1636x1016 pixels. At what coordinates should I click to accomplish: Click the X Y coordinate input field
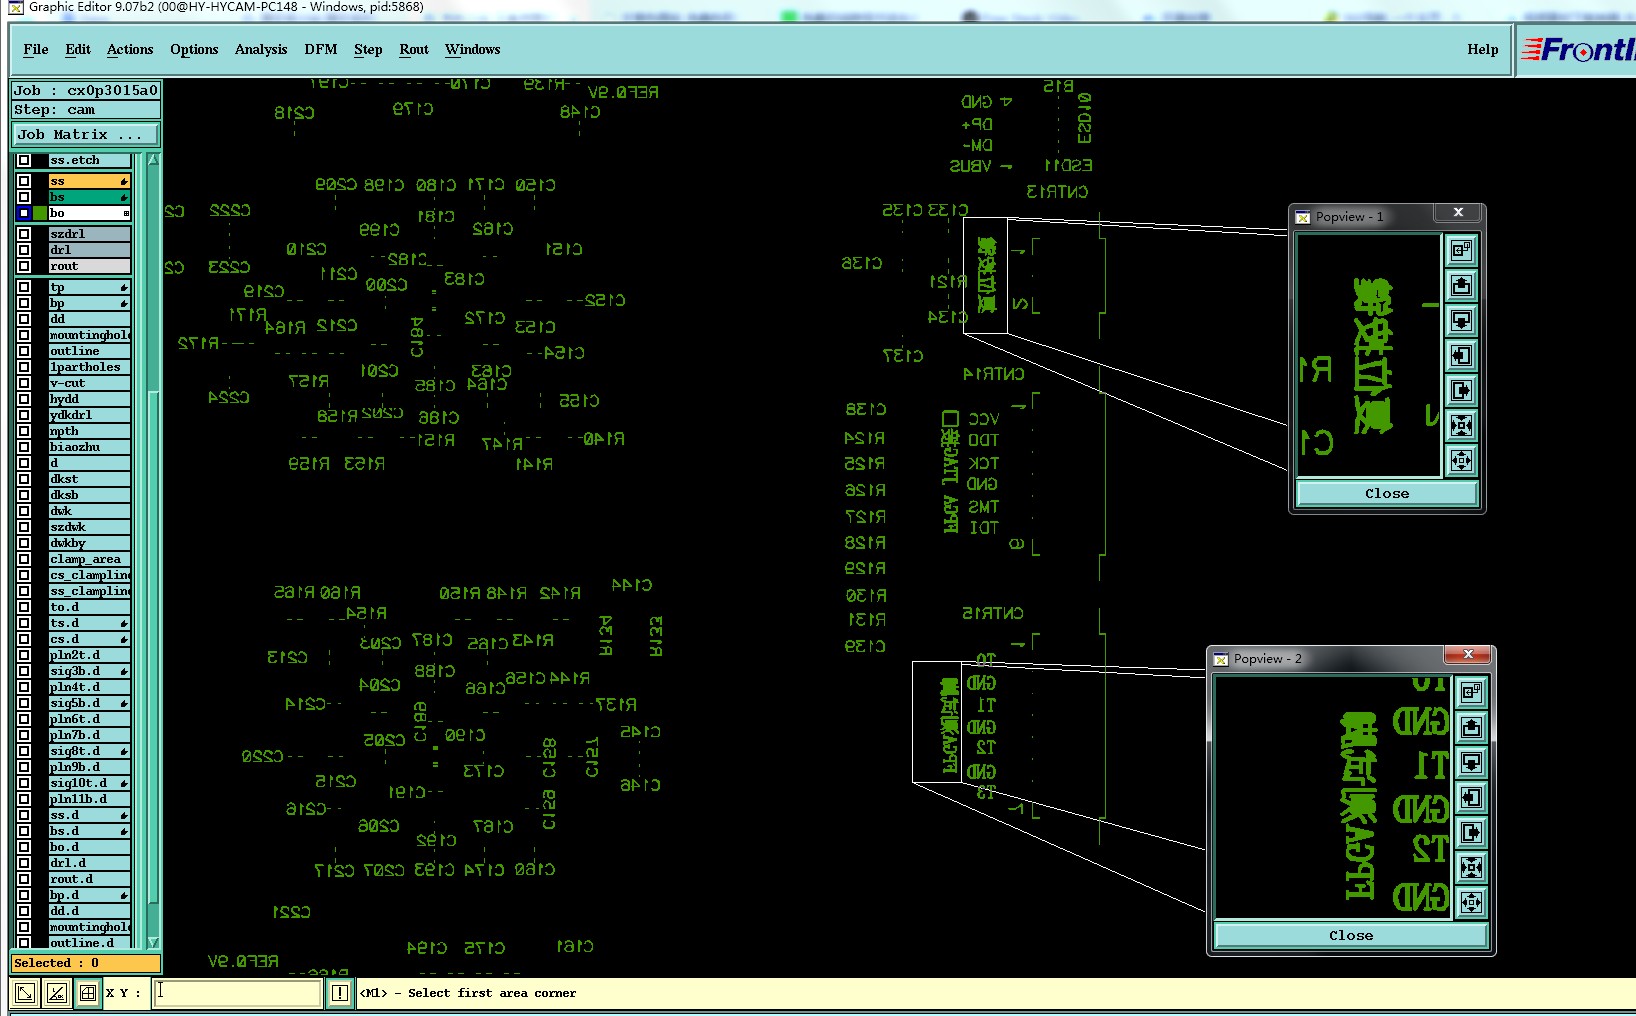coord(237,993)
